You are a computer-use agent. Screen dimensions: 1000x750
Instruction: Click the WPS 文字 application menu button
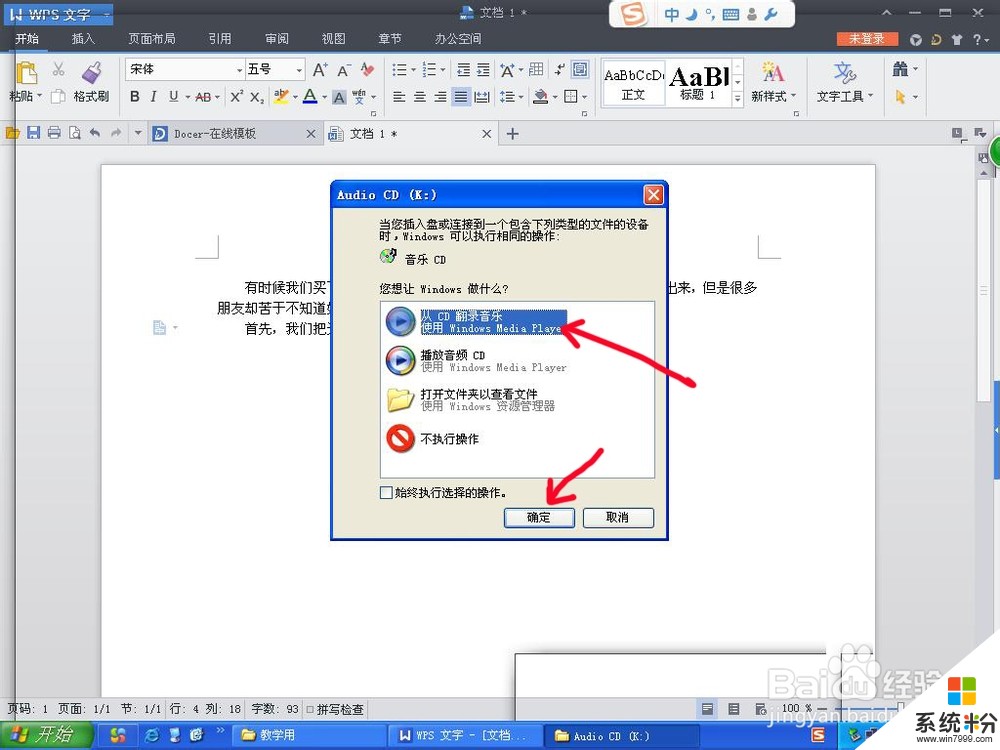point(59,14)
